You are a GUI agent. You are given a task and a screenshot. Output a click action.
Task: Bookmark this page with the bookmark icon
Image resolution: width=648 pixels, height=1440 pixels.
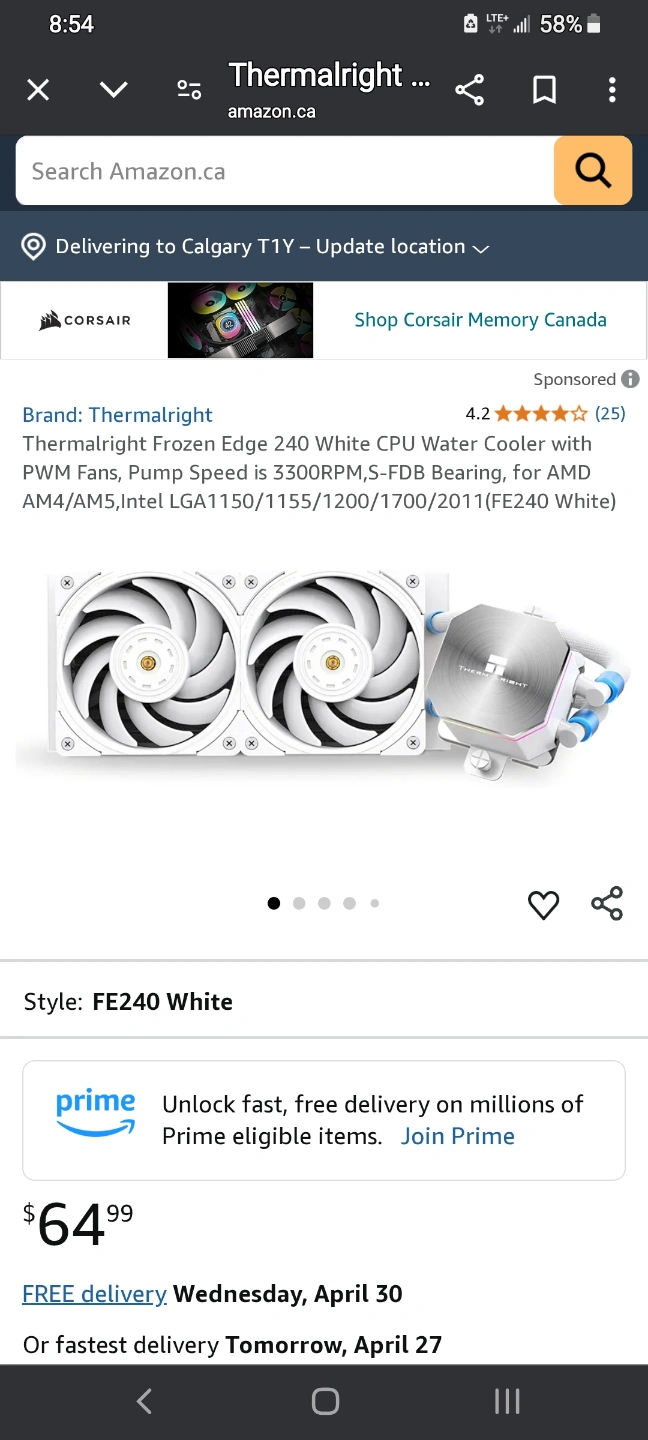pos(544,91)
